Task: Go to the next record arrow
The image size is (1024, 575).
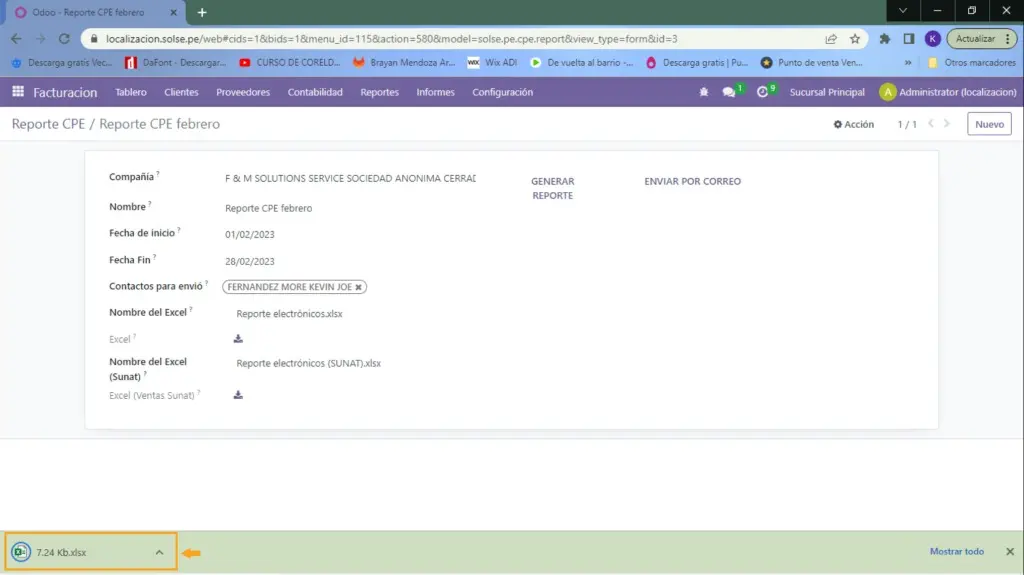Action: point(949,124)
